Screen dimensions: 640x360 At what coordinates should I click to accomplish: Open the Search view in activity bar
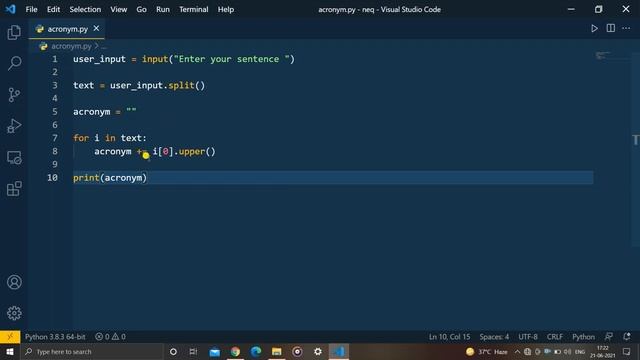14,63
